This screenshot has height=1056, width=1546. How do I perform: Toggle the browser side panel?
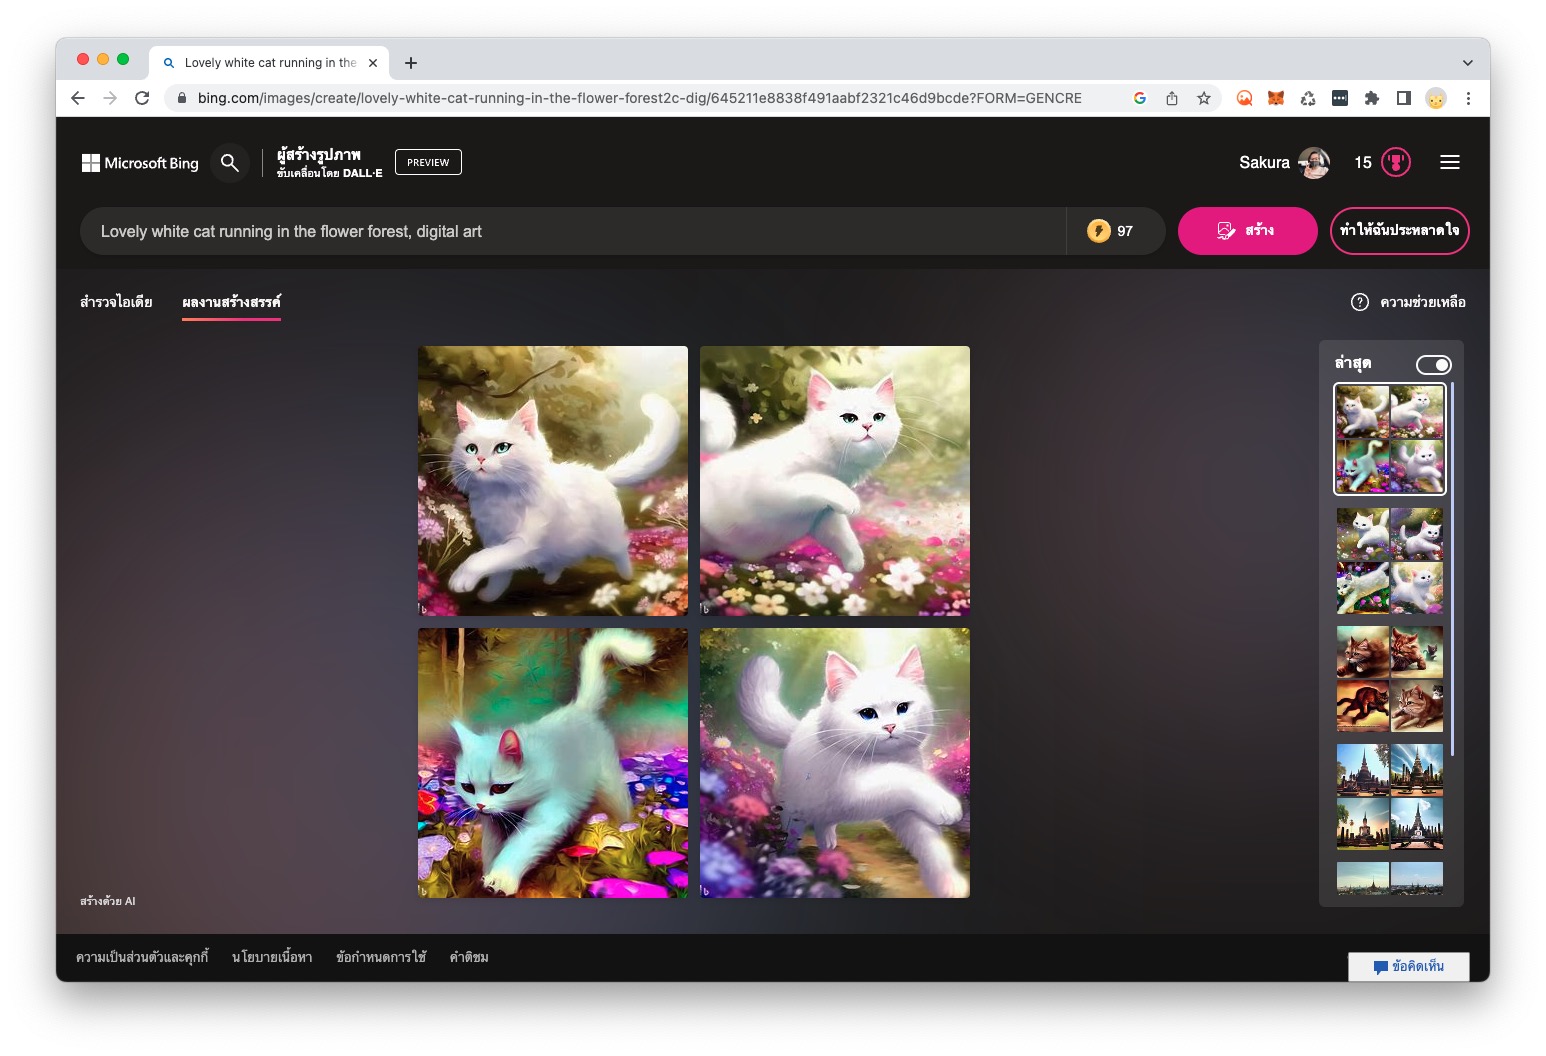coord(1404,98)
